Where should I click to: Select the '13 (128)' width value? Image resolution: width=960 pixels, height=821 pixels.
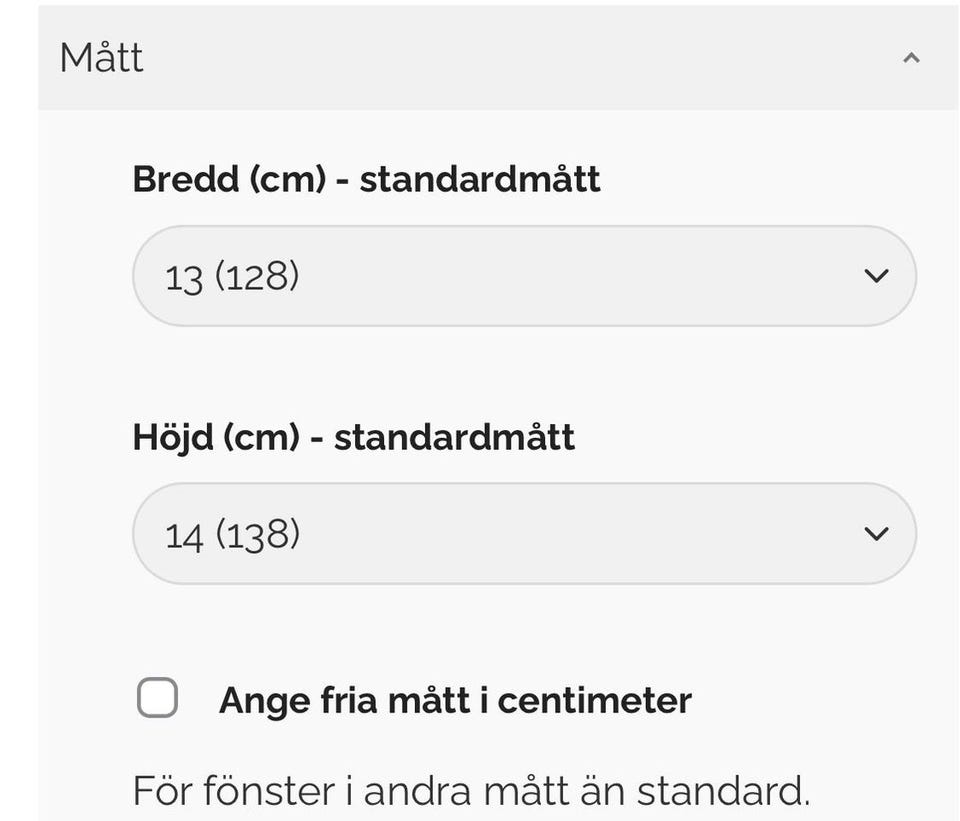(232, 277)
